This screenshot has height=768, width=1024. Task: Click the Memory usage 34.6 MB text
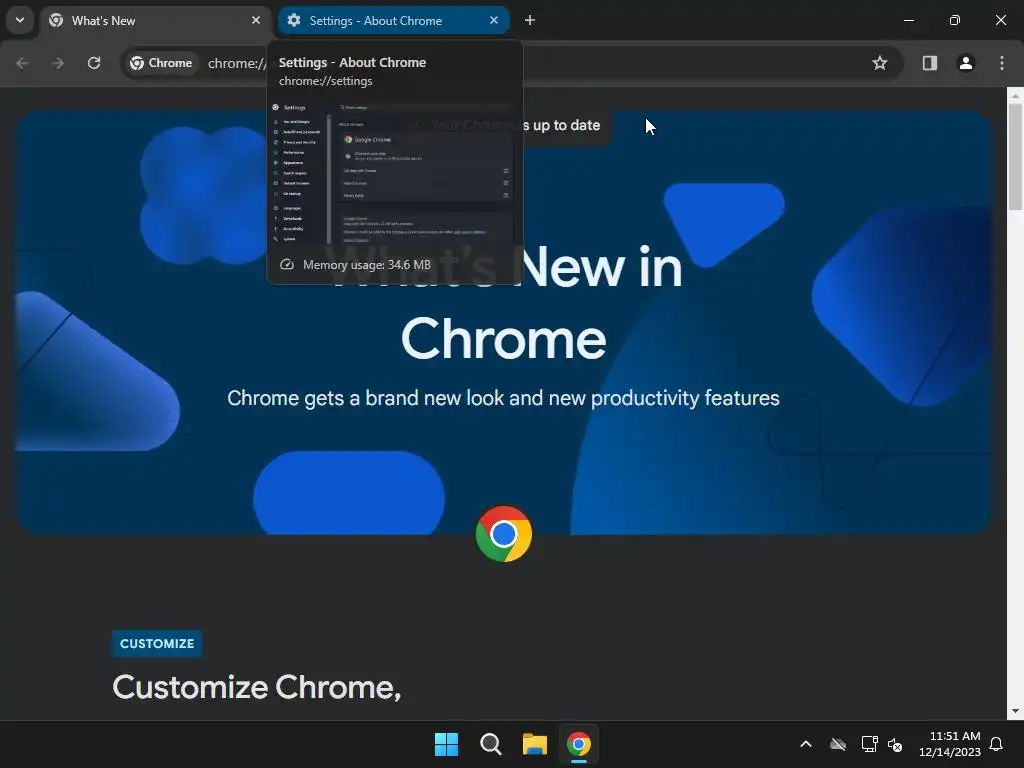(x=367, y=264)
